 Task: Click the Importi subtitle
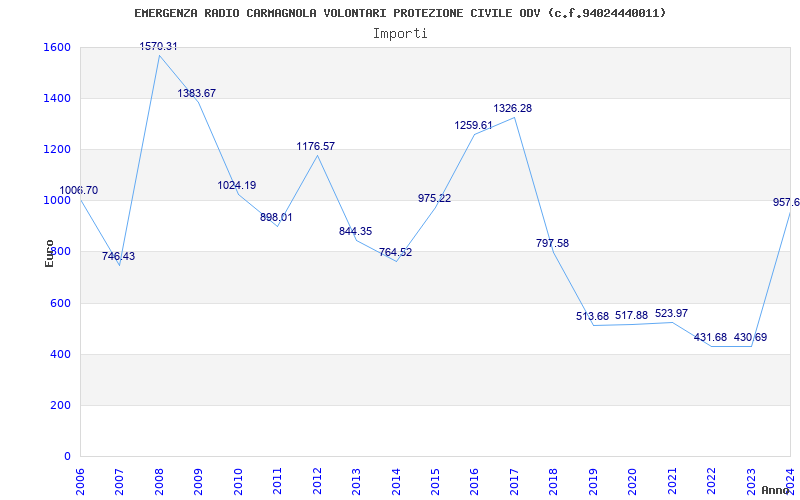pos(400,34)
